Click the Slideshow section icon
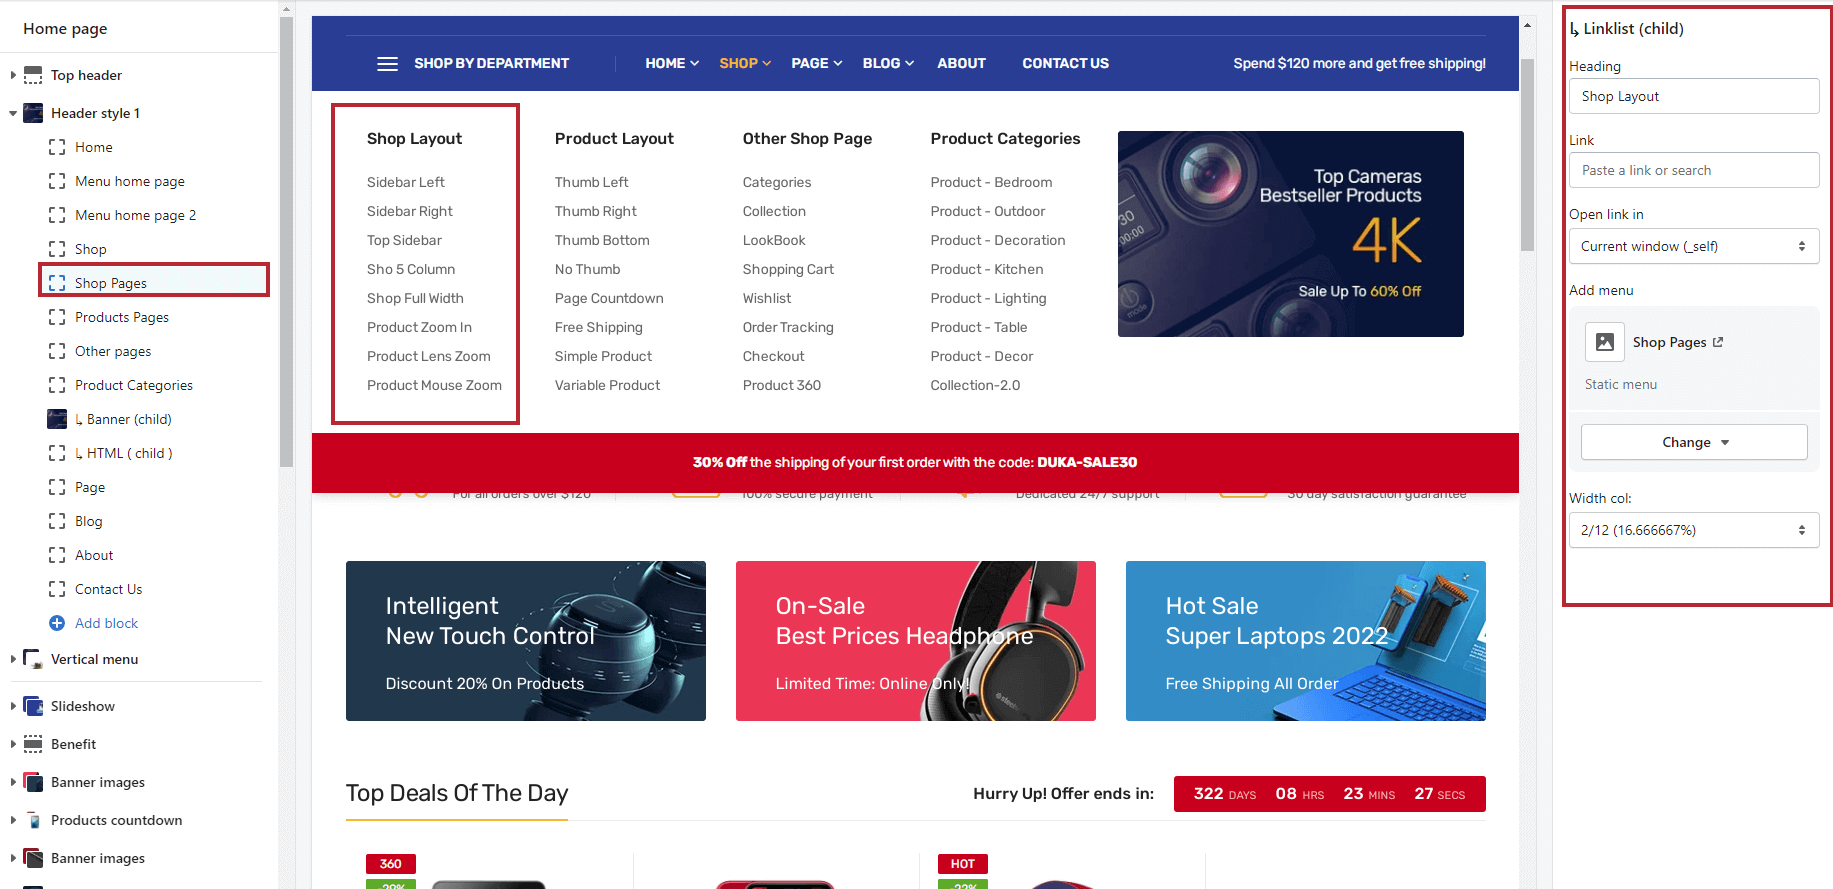The width and height of the screenshot is (1833, 889). 33,706
